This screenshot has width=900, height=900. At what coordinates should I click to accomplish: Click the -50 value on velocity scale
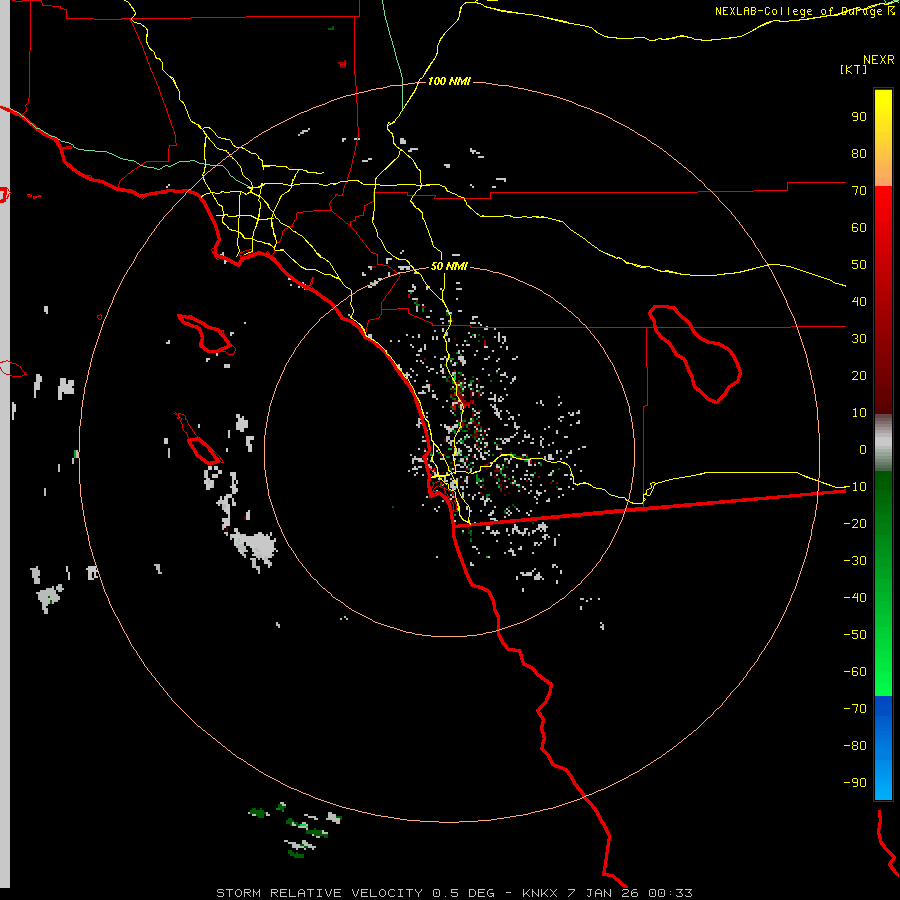pyautogui.click(x=855, y=635)
